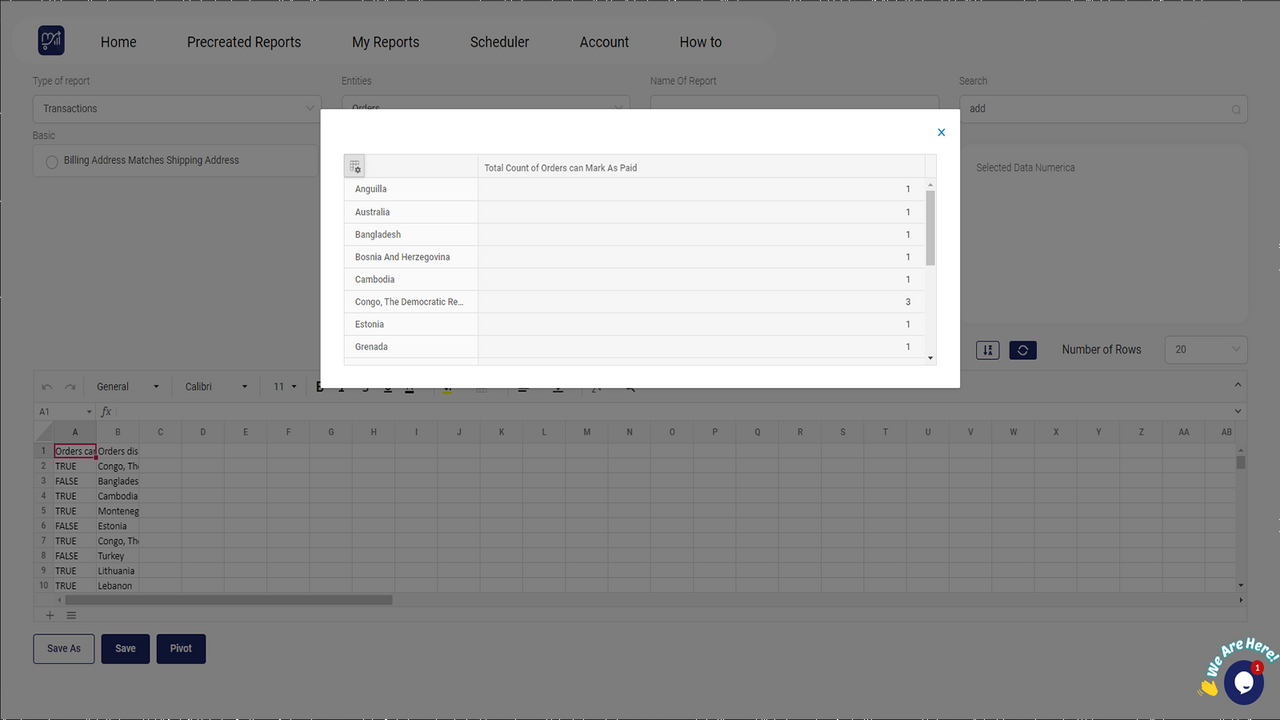Click the Selected Data Numerica panel label
The image size is (1280, 720).
point(1025,168)
